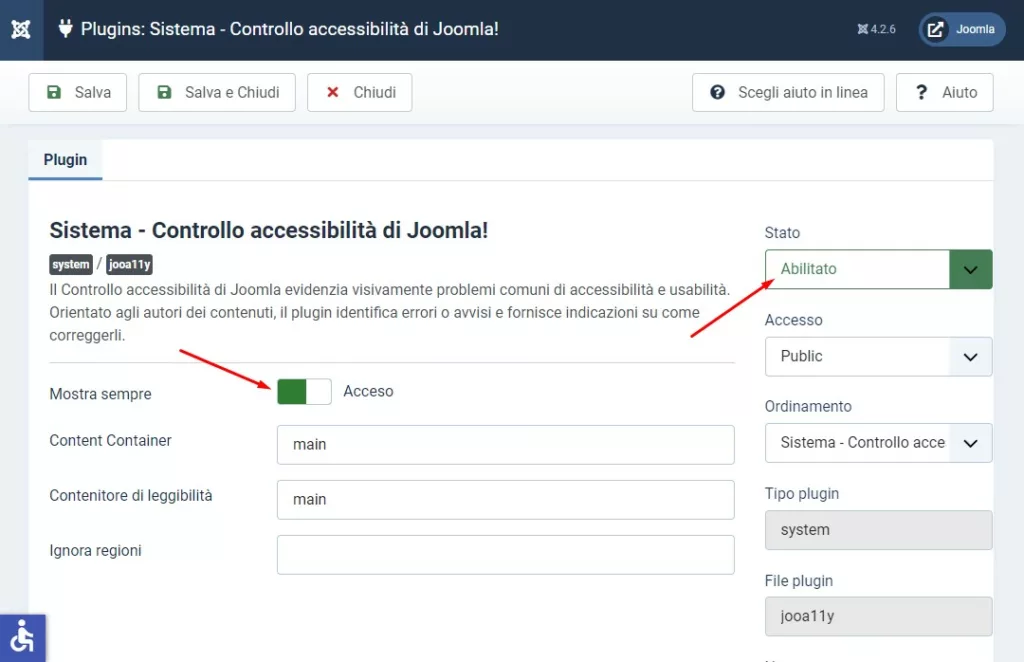Click the 'Mostra sempre' label
The image size is (1024, 662).
(x=101, y=394)
